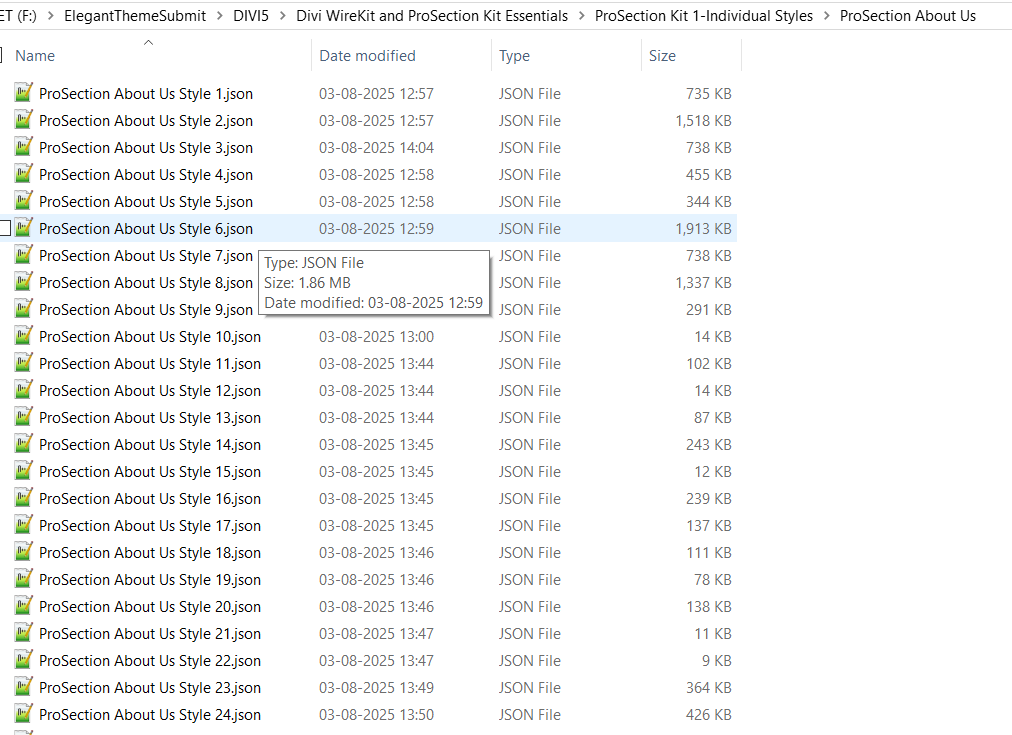
Task: Click the icon of ProSection About Us Style 16.json
Action: click(23, 498)
